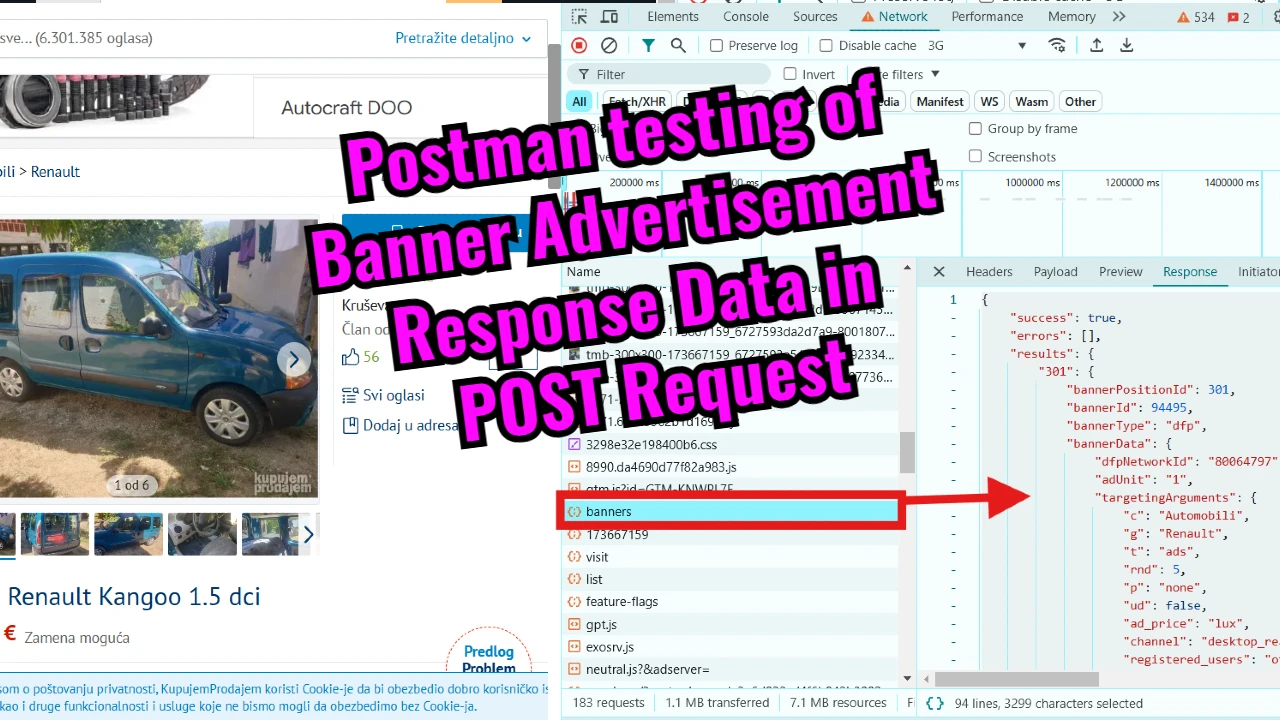Select the banners network request
This screenshot has height=720, width=1280.
click(608, 511)
